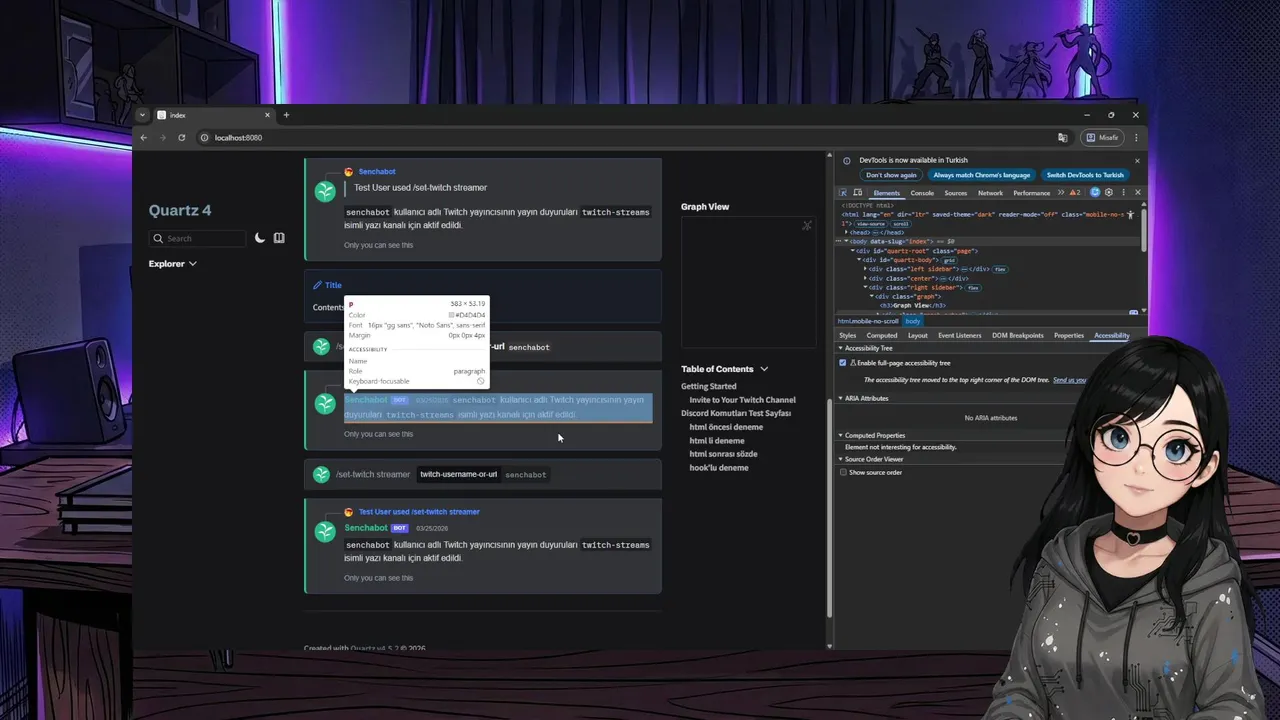Viewport: 1280px width, 720px height.
Task: Expand the left sidebar div node
Action: click(865, 269)
